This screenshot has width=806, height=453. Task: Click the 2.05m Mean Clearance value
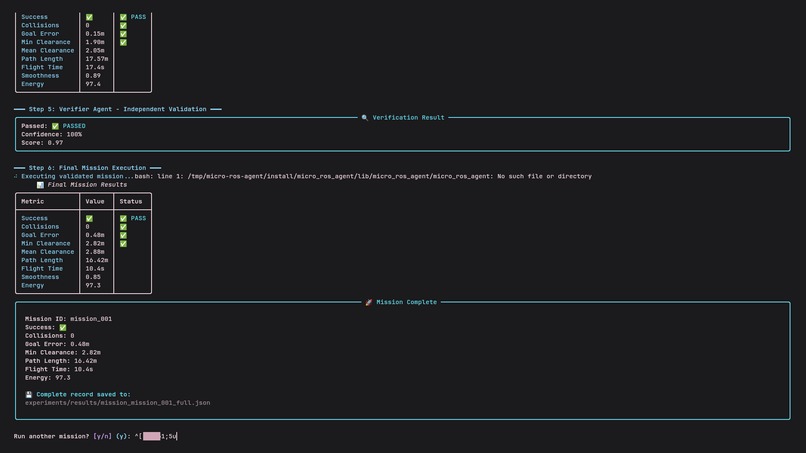[x=95, y=51]
